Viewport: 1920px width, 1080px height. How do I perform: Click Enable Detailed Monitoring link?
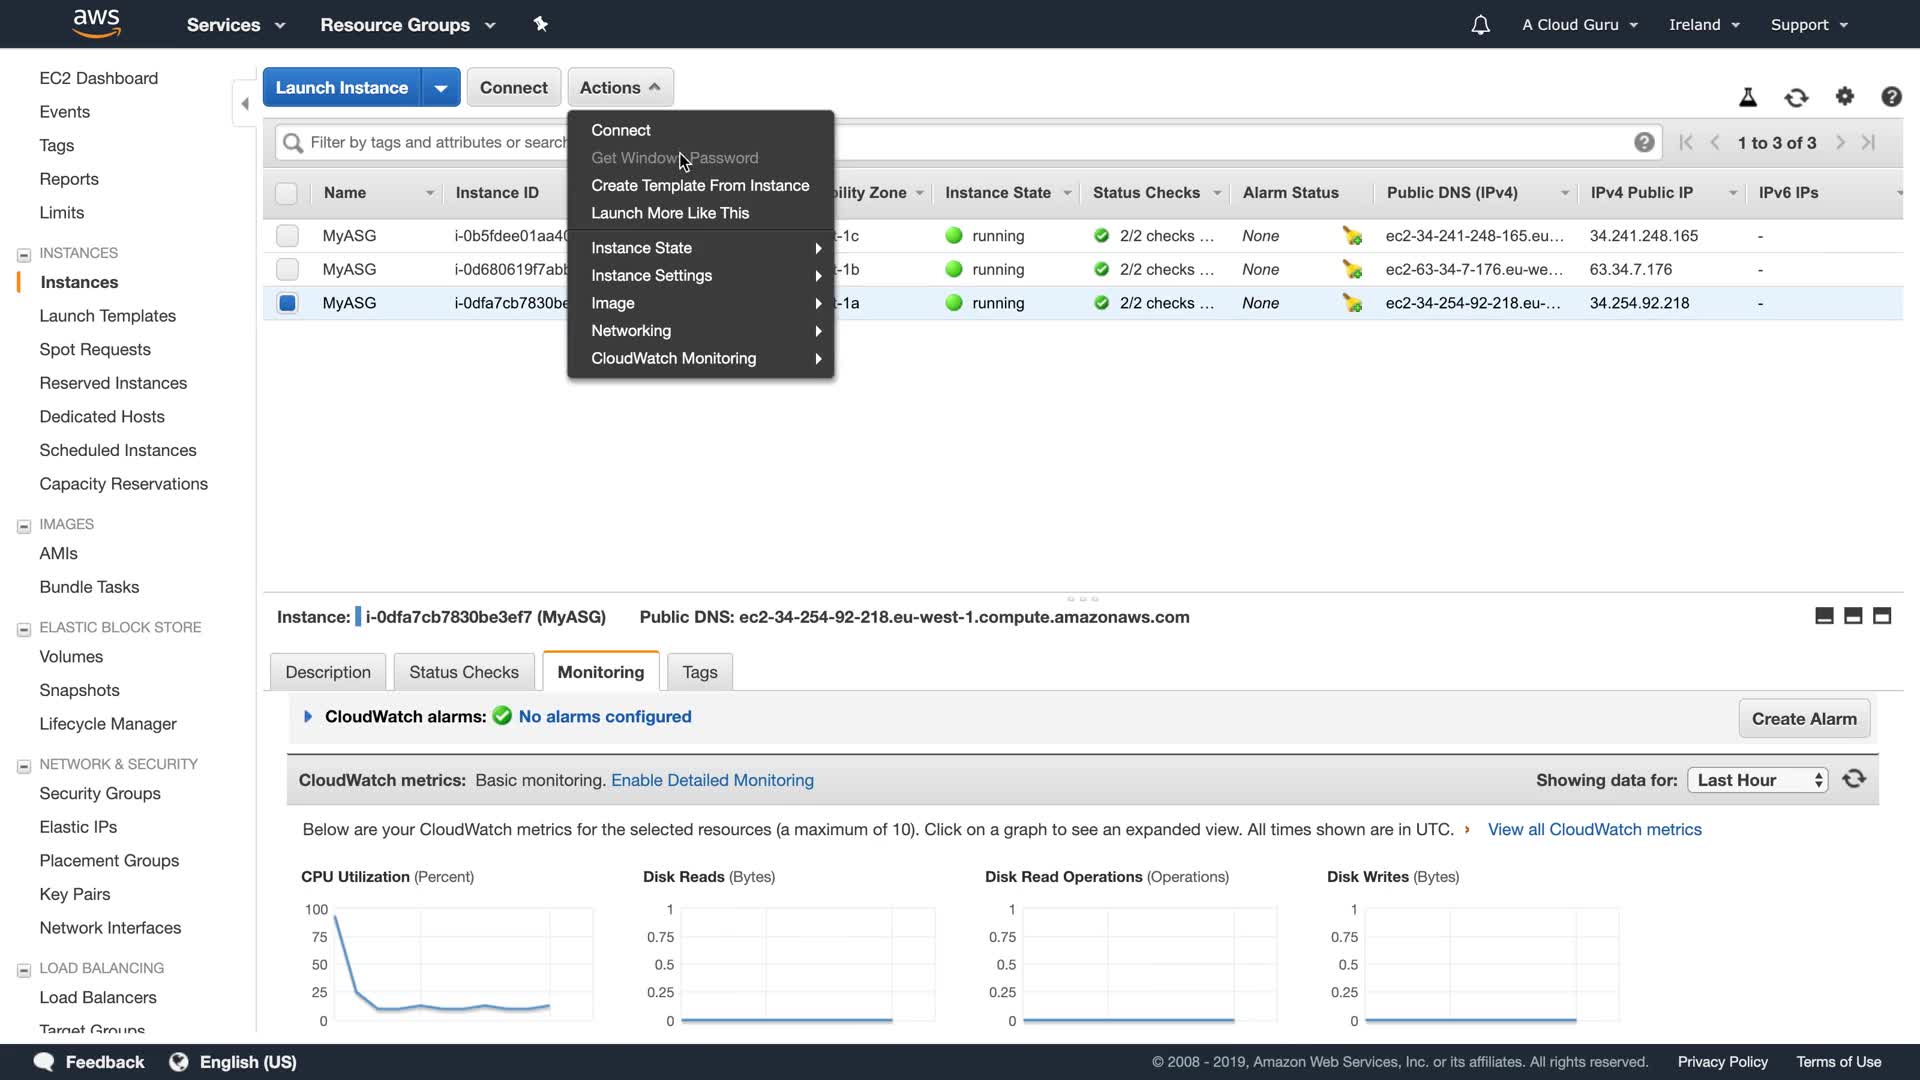712,780
